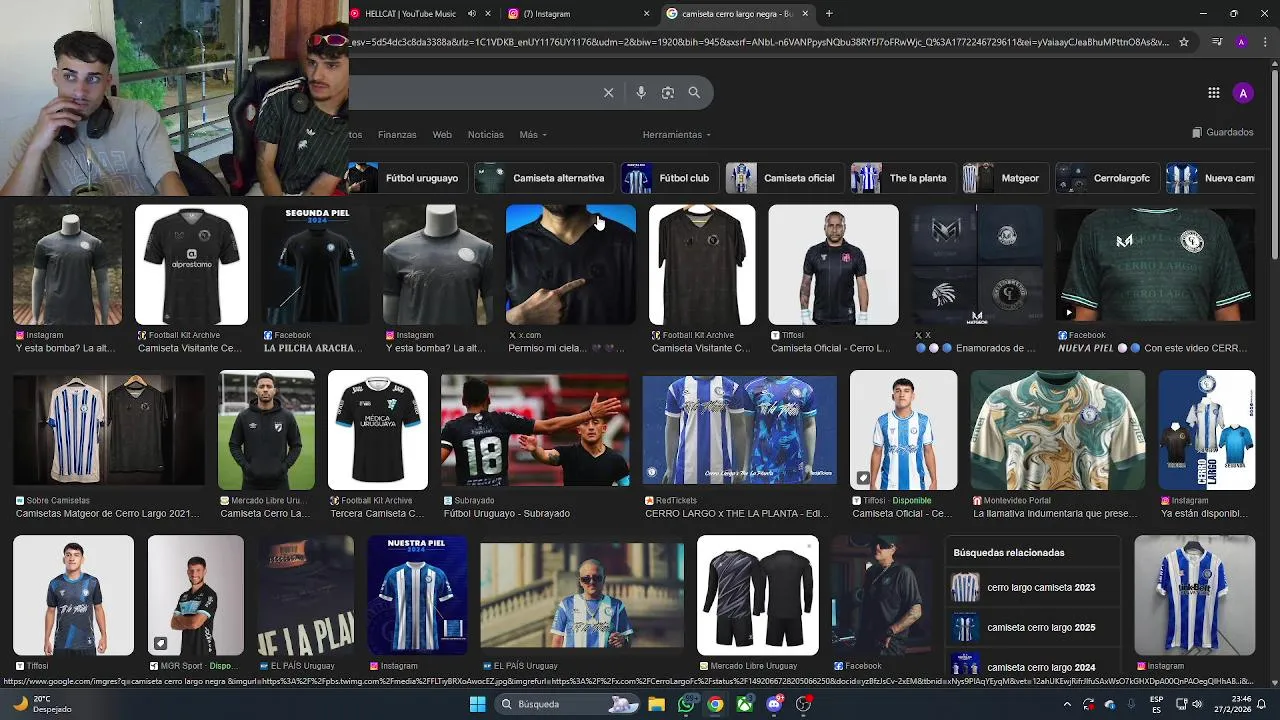
Task: Open Montevideo Portal marbled jersey image
Action: point(1058,430)
